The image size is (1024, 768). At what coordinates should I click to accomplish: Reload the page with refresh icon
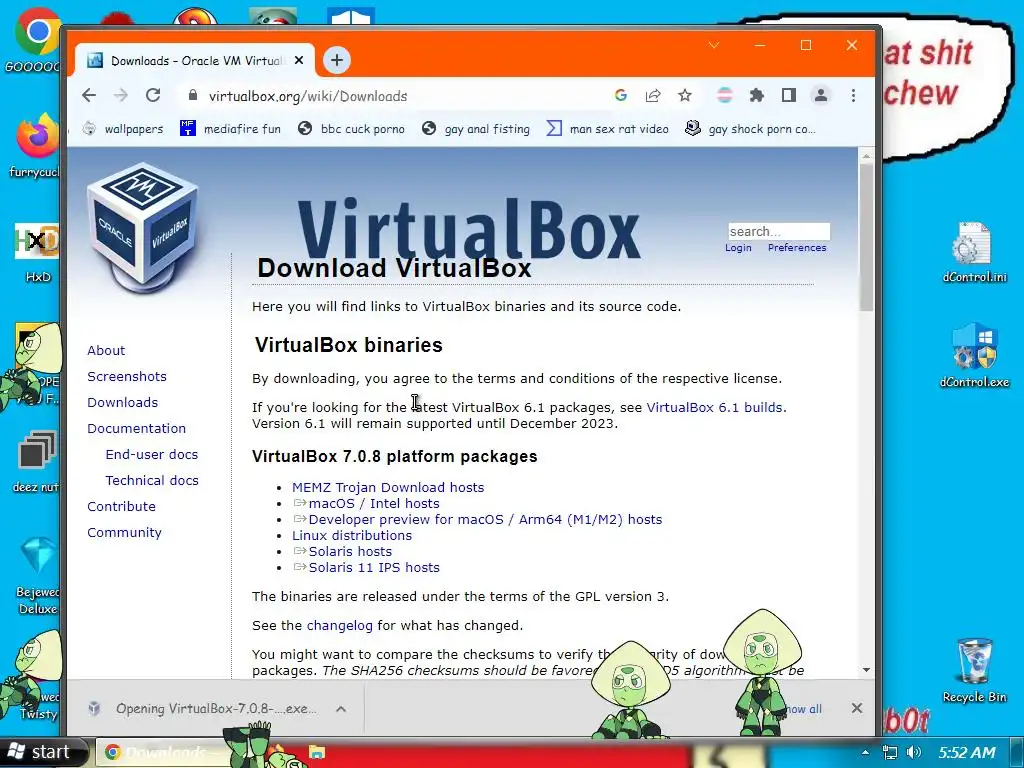153,95
